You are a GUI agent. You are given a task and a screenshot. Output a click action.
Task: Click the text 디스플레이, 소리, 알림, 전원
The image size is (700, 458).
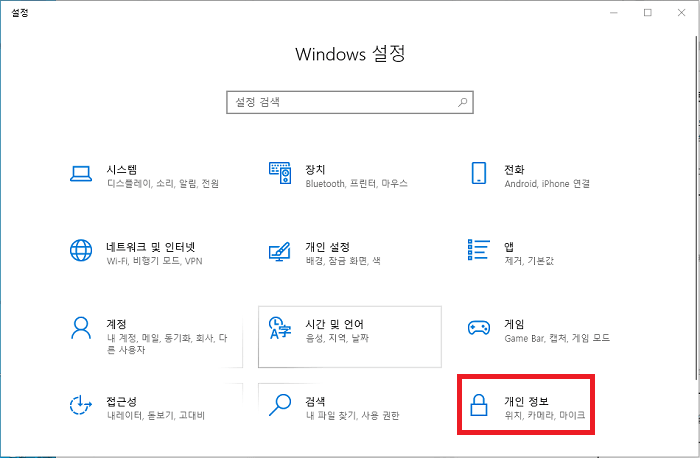[x=163, y=184]
